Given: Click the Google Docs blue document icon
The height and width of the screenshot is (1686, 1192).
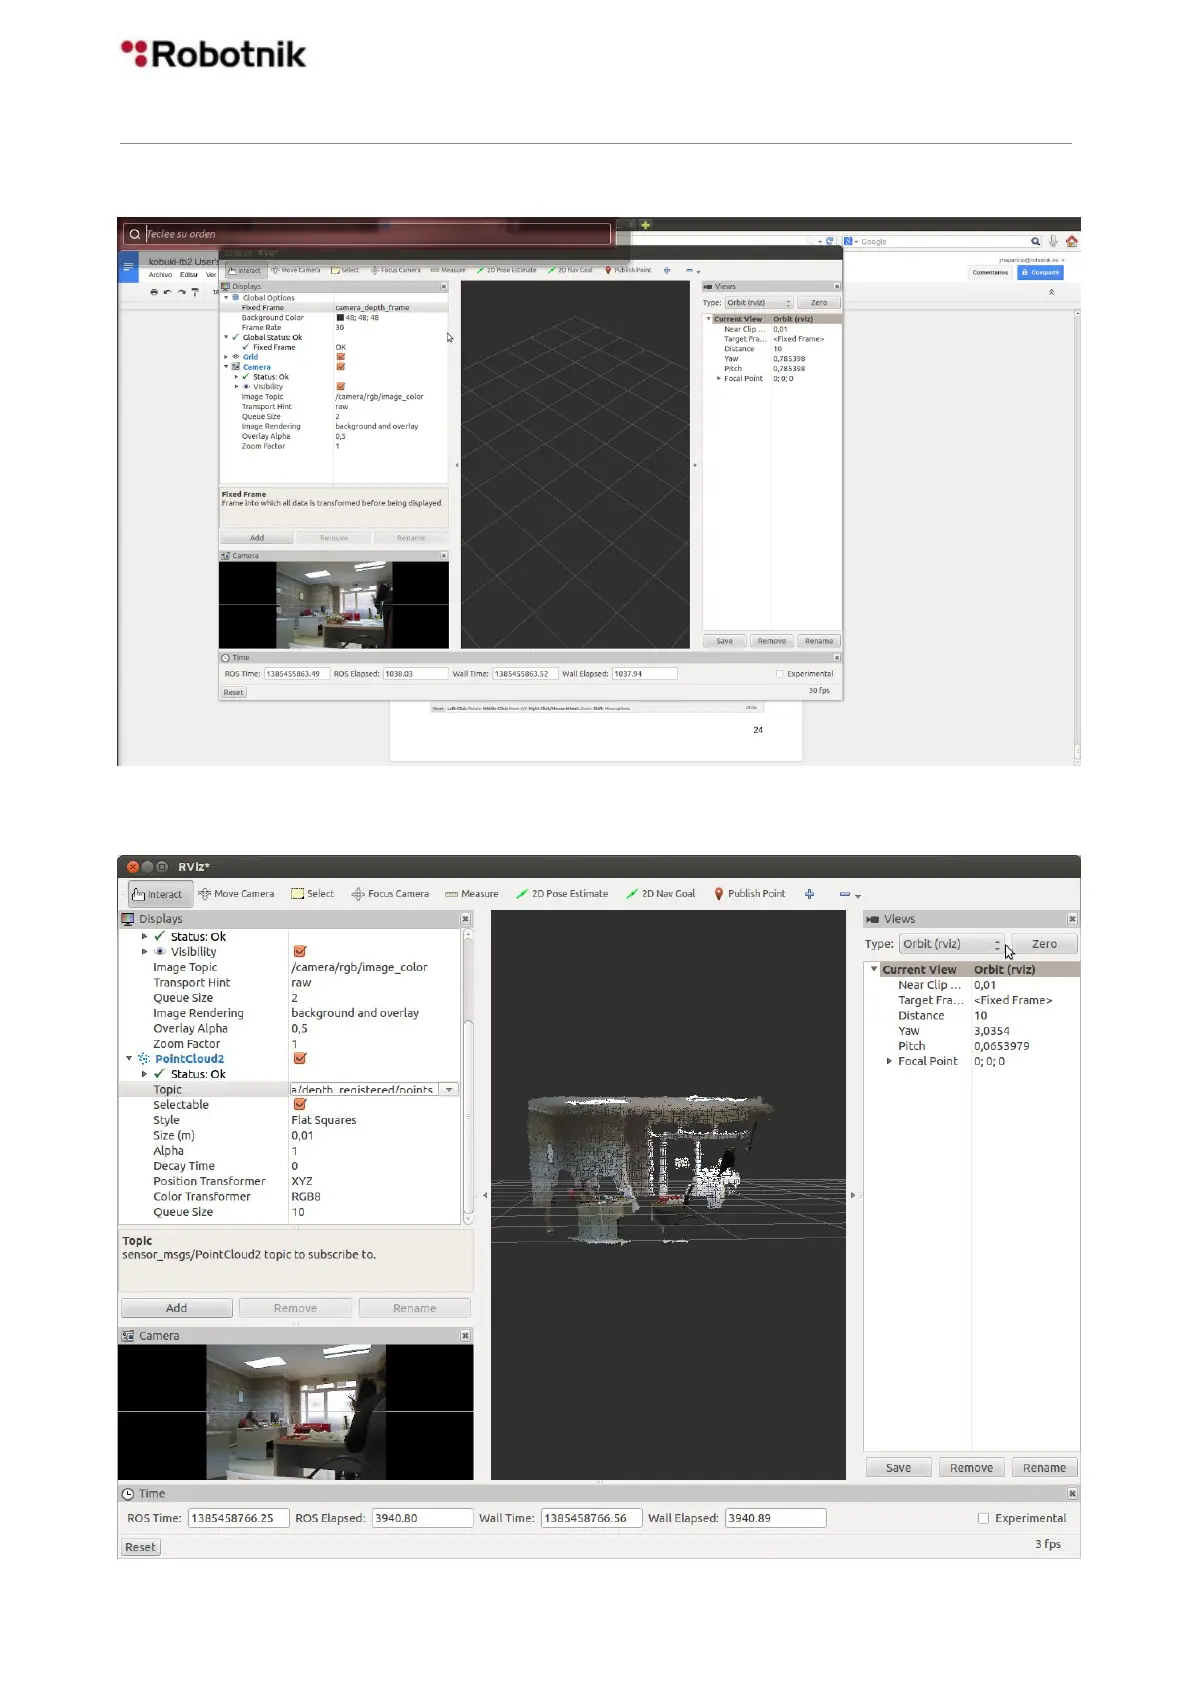Looking at the screenshot, I should [x=128, y=267].
